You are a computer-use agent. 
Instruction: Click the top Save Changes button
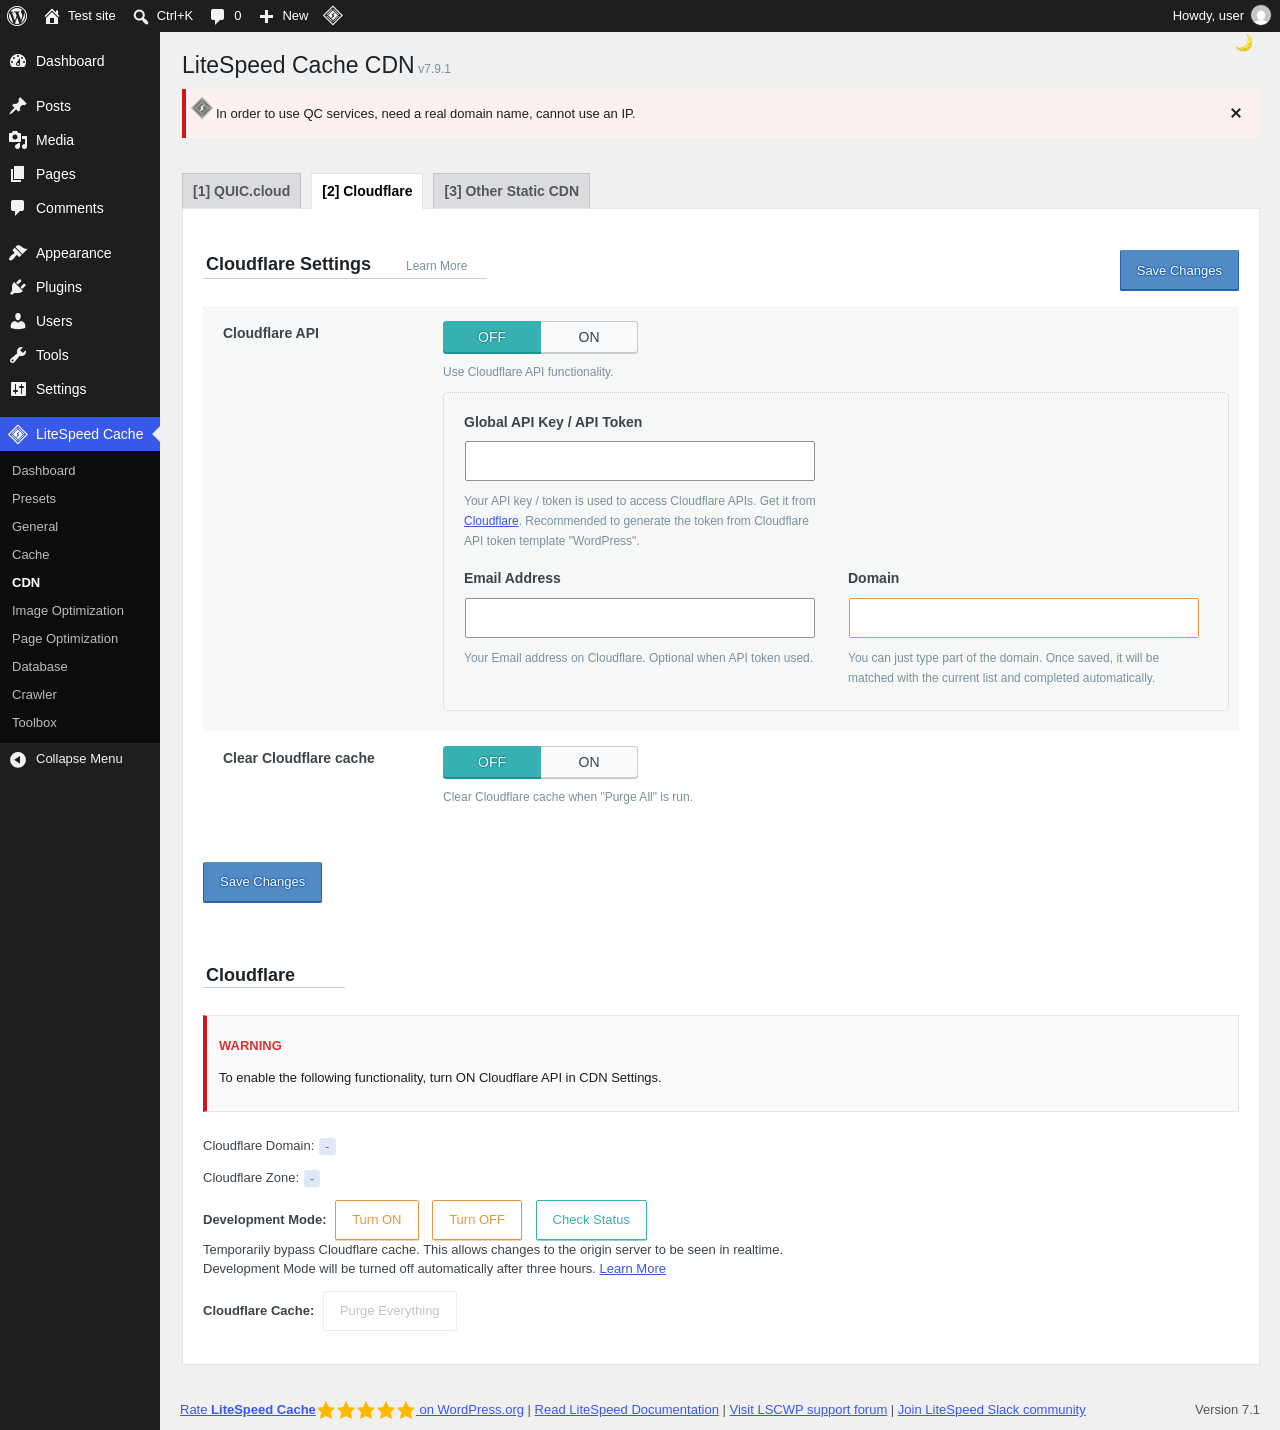(1179, 271)
